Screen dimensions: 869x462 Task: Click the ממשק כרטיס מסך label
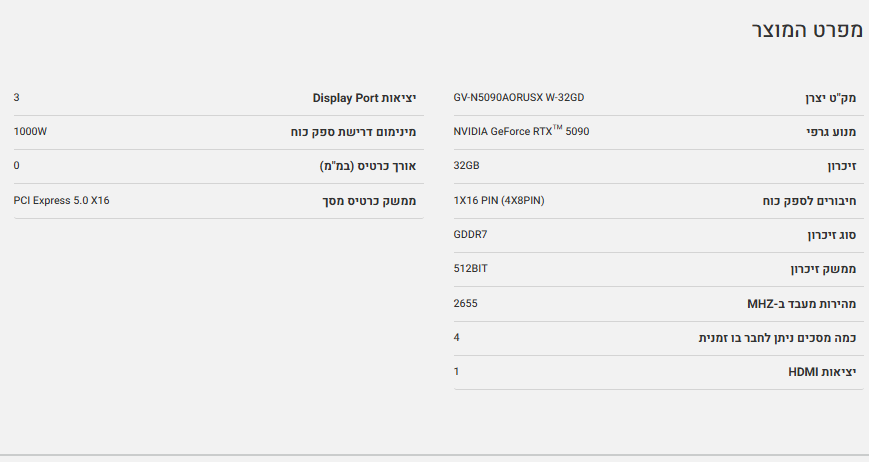point(368,201)
